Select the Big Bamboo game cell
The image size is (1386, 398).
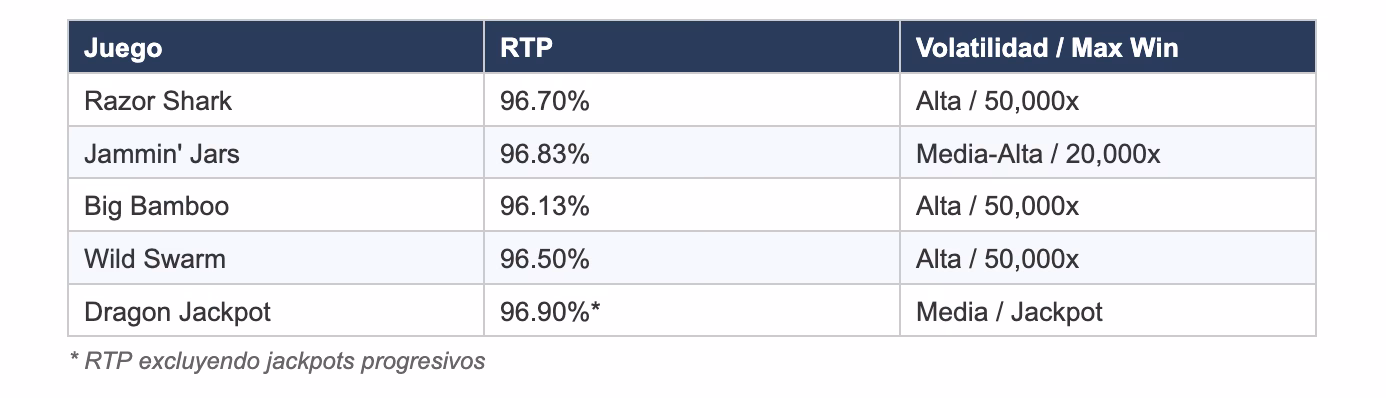tap(276, 206)
